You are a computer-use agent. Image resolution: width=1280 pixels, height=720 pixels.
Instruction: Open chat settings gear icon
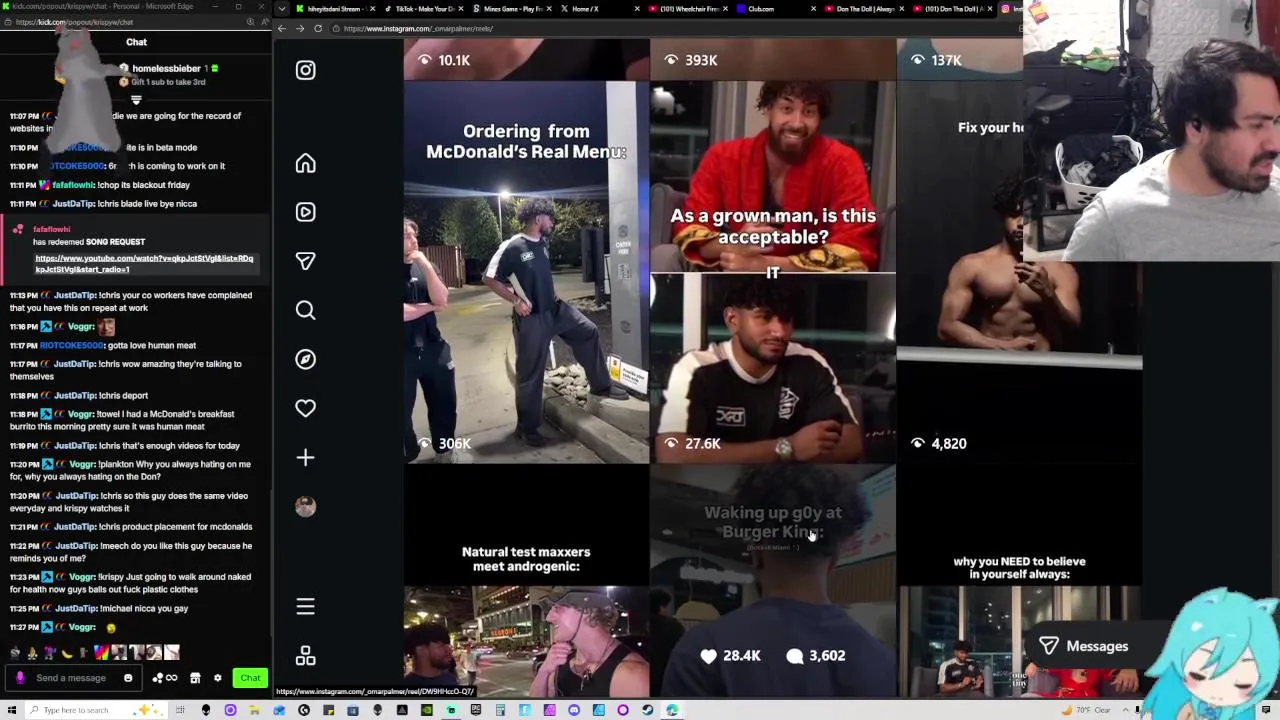tap(217, 678)
